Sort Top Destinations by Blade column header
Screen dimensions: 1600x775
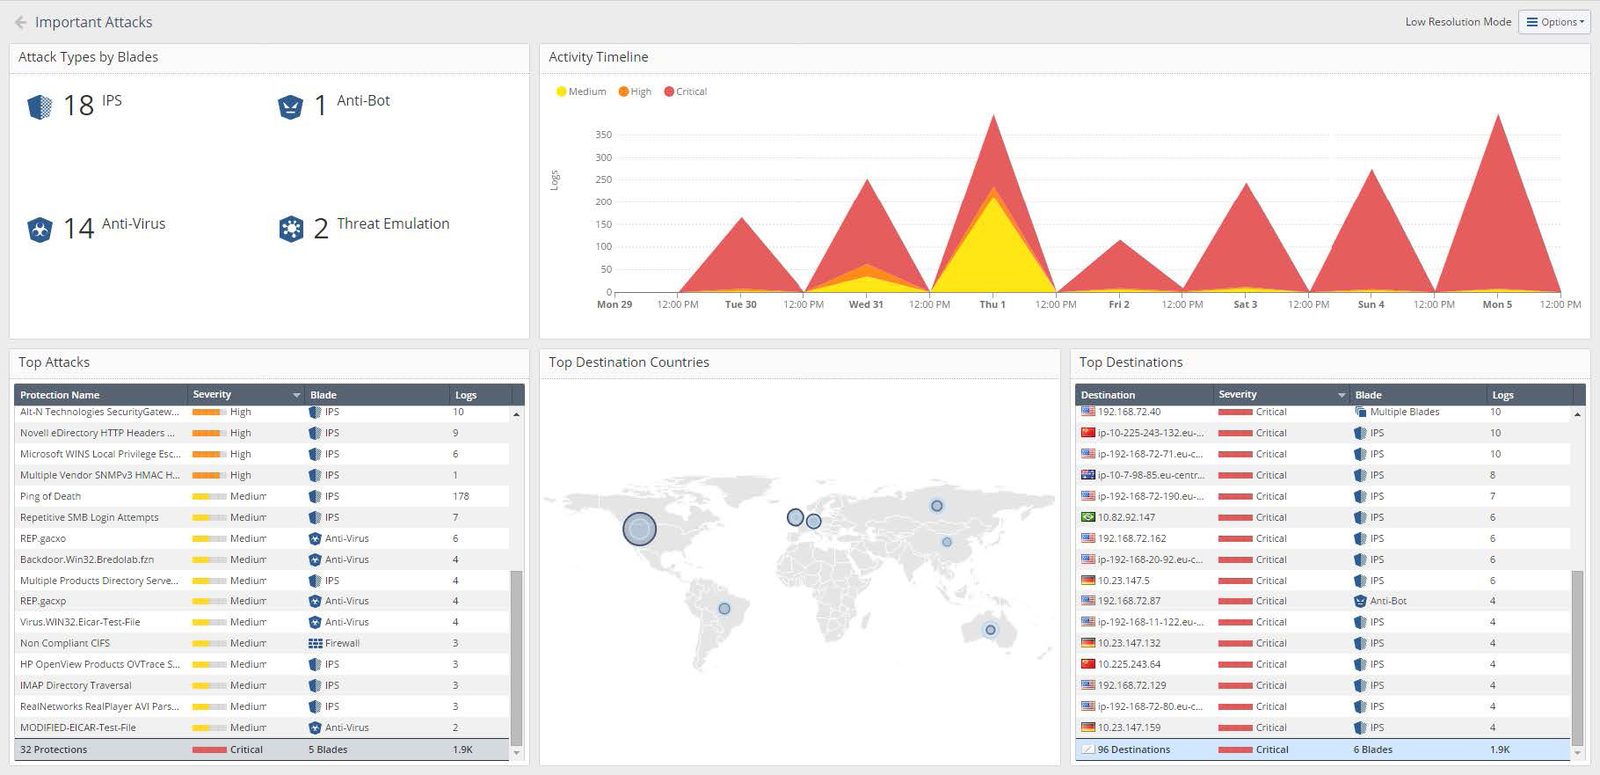click(1368, 395)
